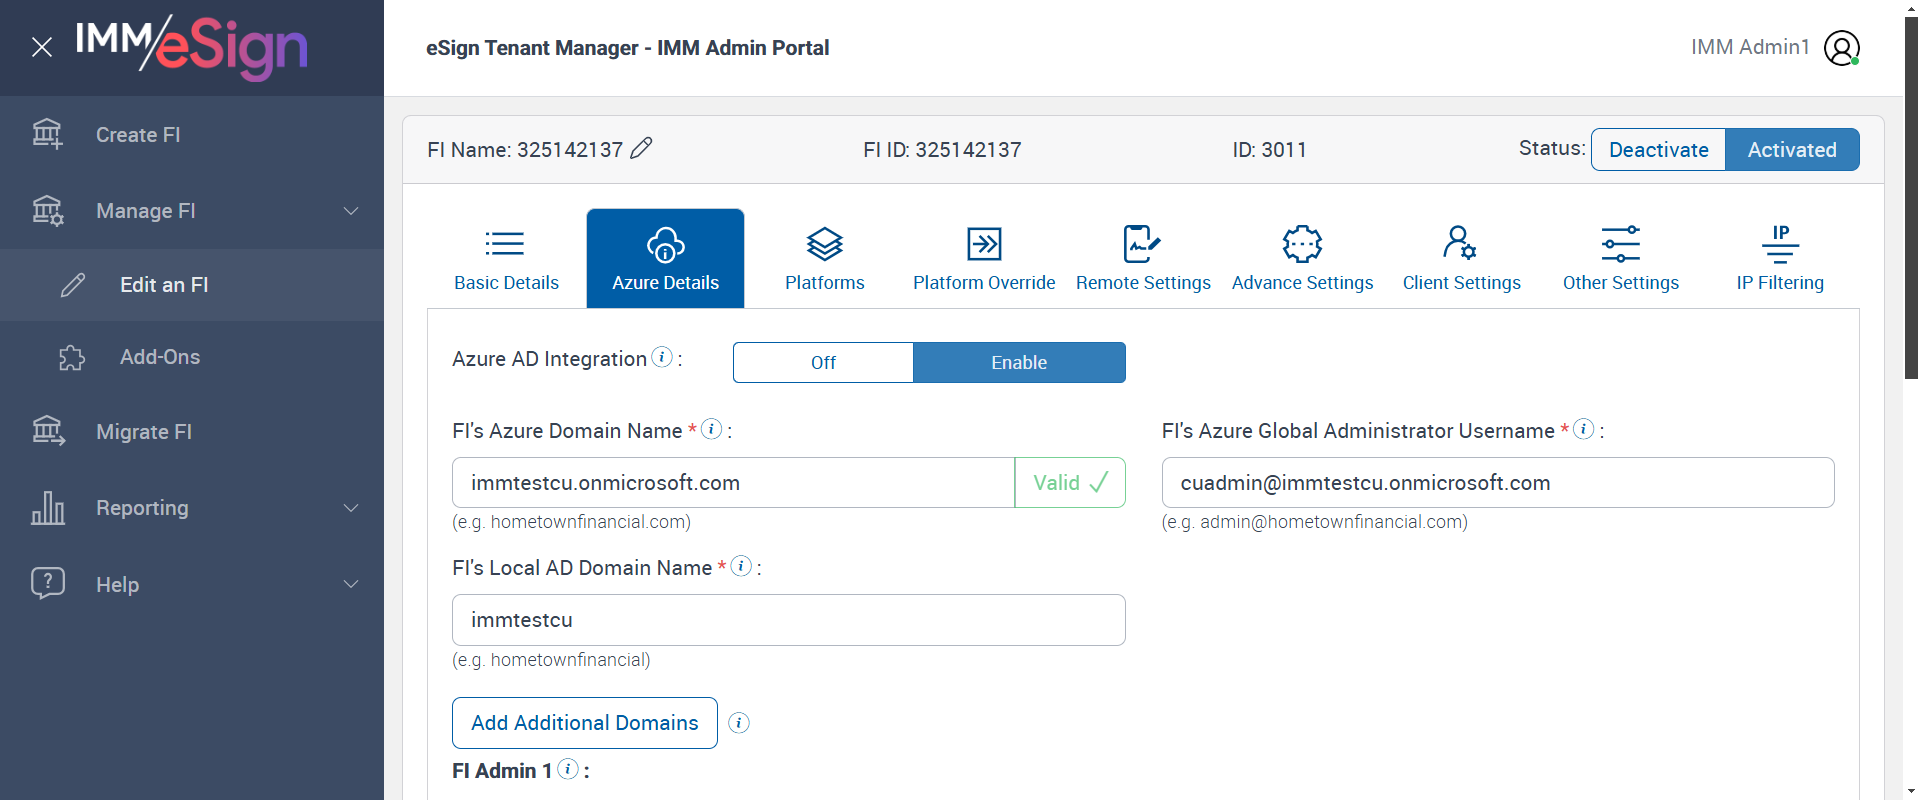Click the ID: 3011 text
1920x800 pixels.
1269,150
